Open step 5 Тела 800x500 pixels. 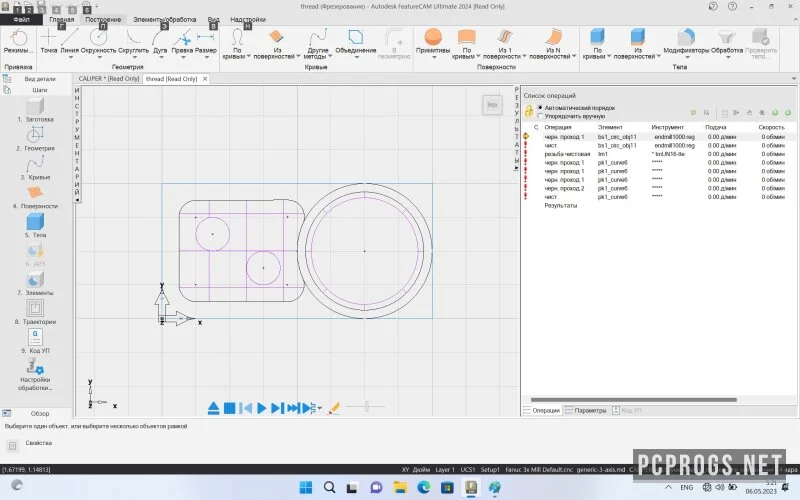pyautogui.click(x=35, y=226)
